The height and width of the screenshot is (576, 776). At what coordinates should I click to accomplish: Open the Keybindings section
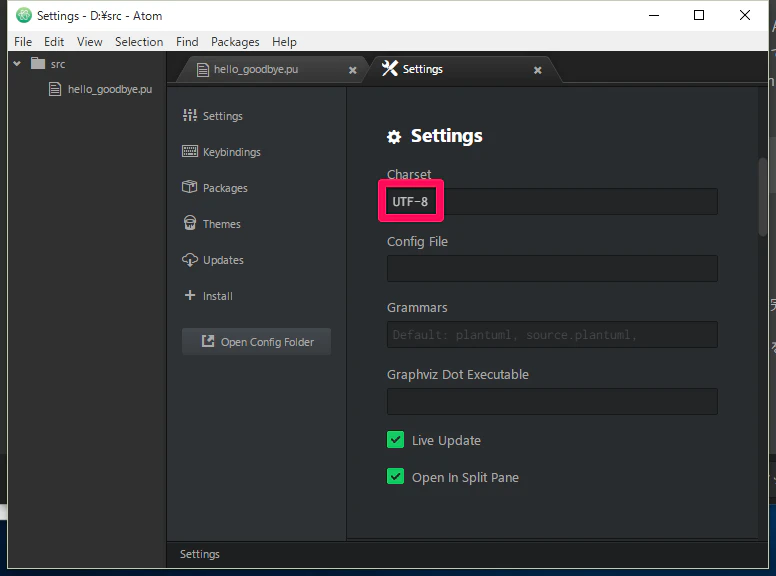222,152
